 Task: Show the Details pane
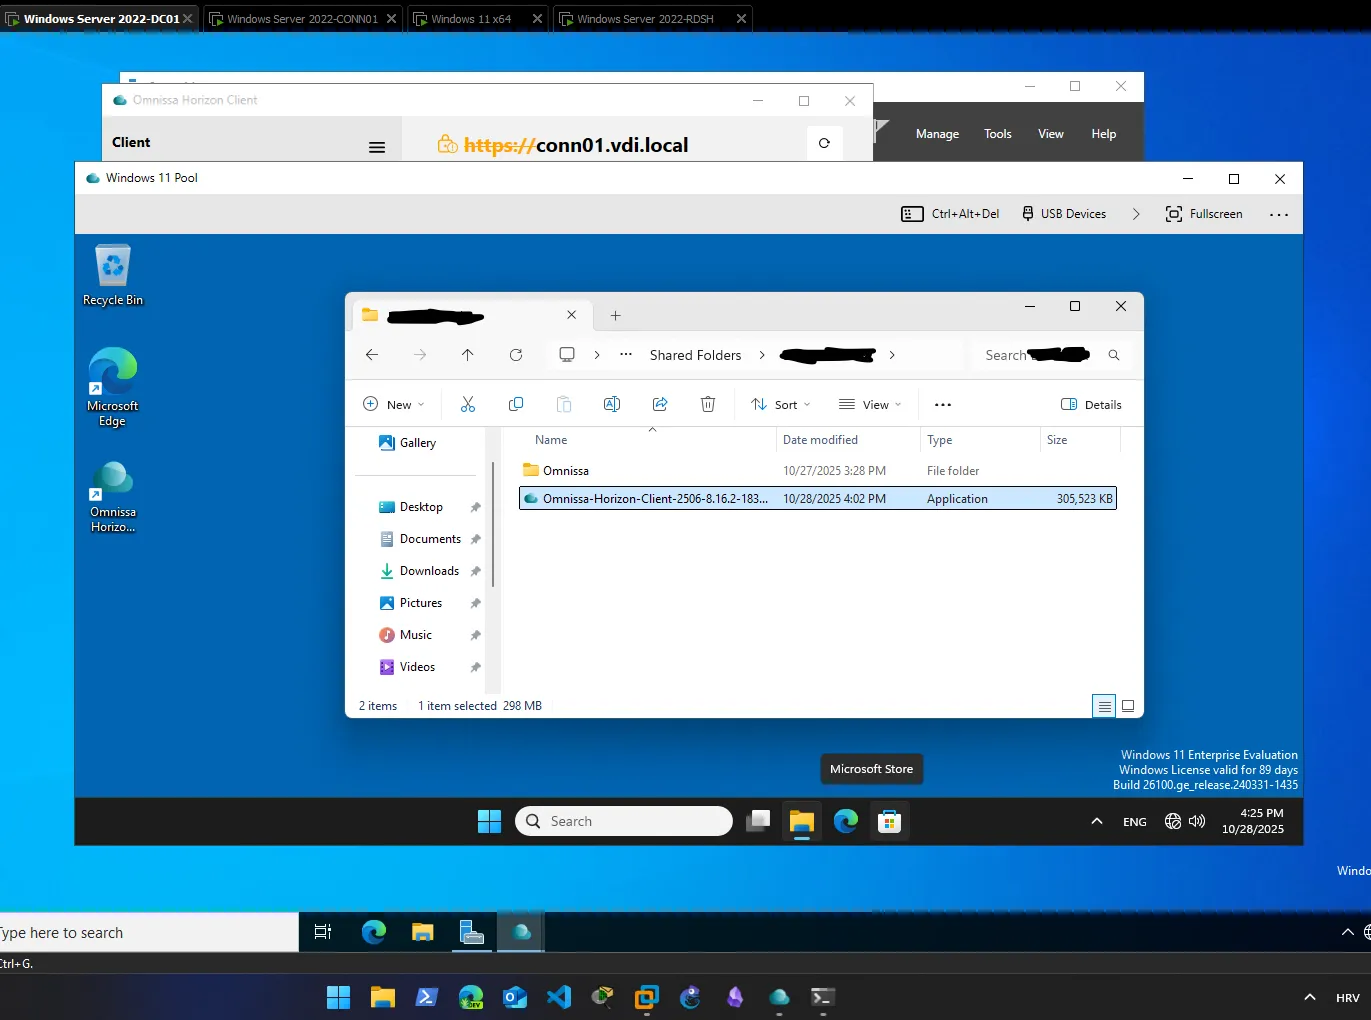tap(1090, 404)
